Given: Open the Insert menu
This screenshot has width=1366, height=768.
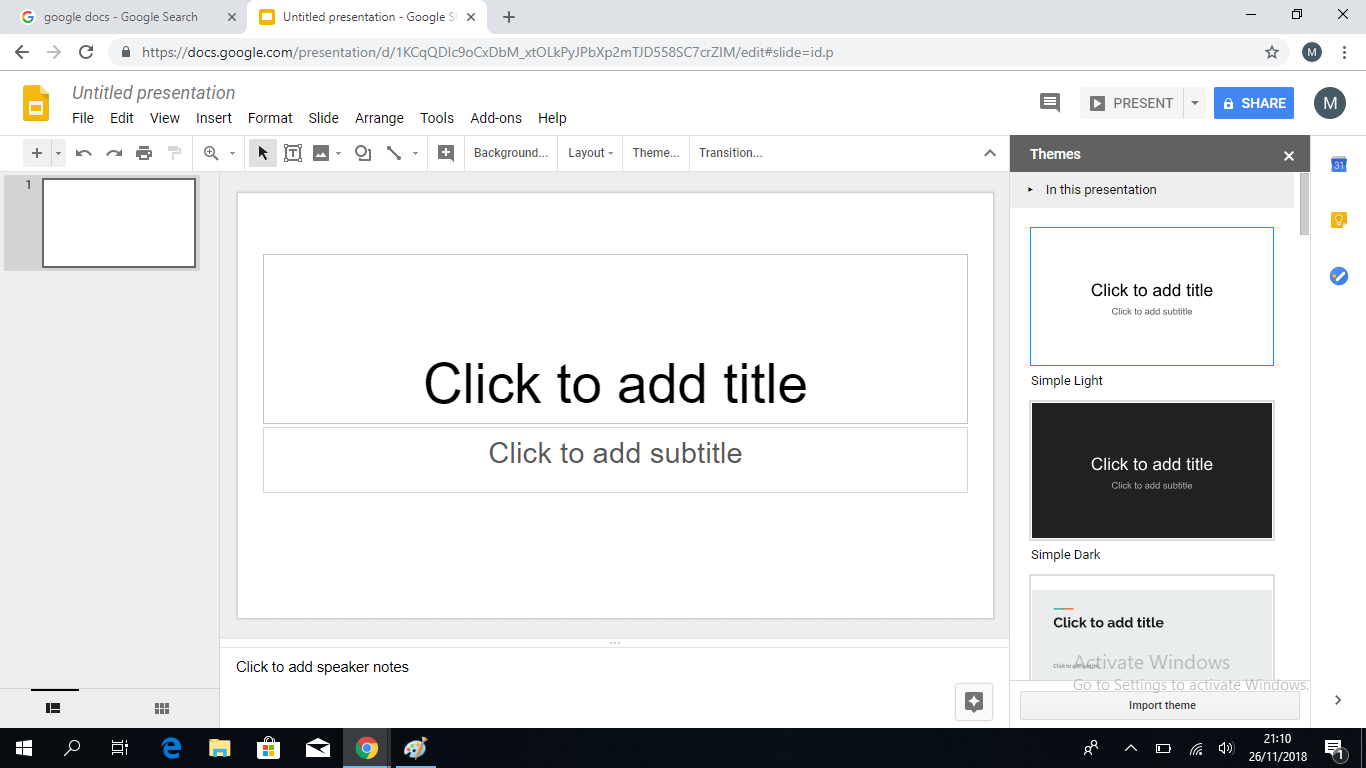Looking at the screenshot, I should click(x=214, y=118).
